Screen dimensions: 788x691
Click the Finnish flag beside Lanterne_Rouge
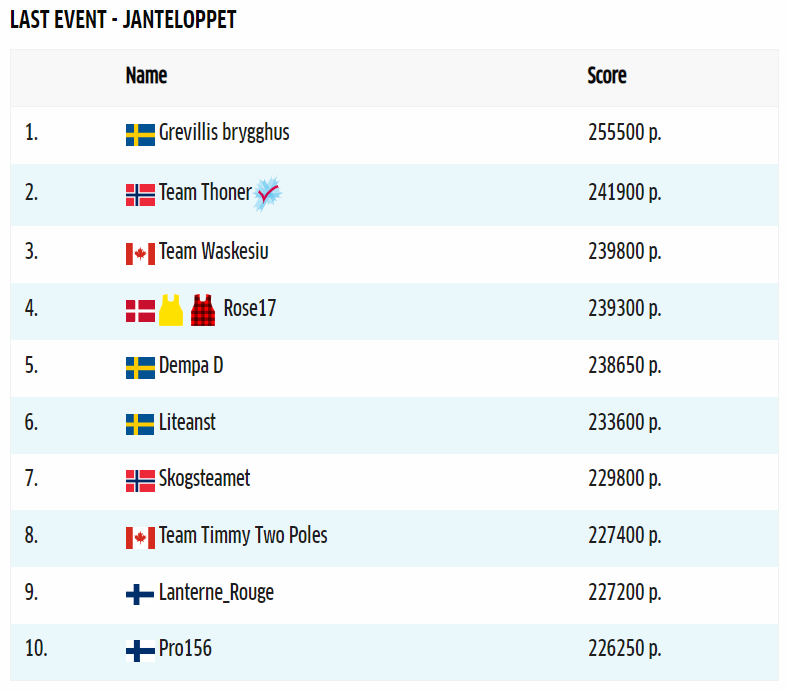(140, 595)
